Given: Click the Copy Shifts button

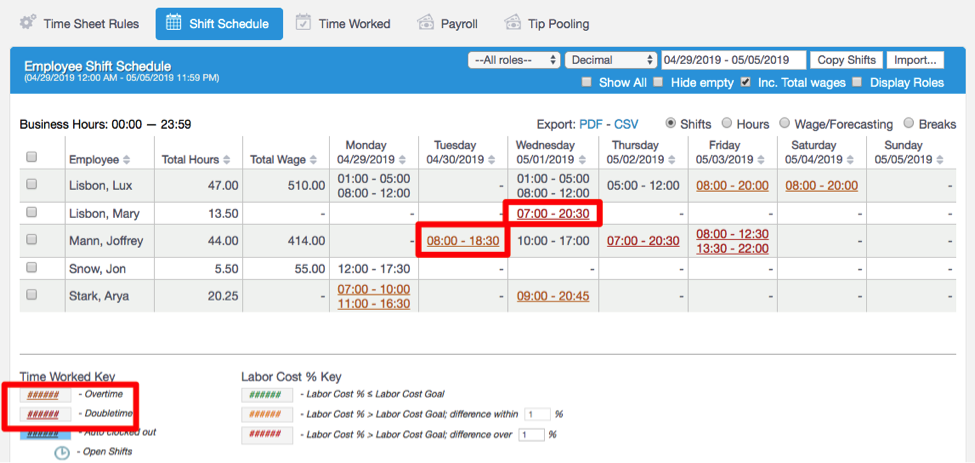Looking at the screenshot, I should [x=846, y=60].
